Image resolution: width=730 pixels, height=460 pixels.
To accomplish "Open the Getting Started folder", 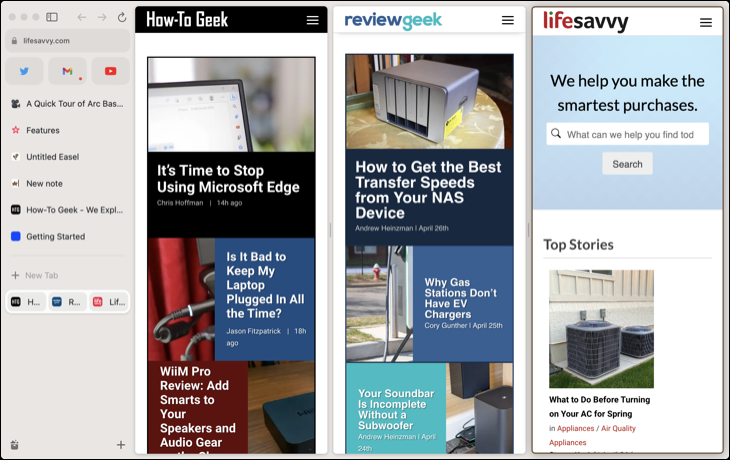I will [x=68, y=237].
